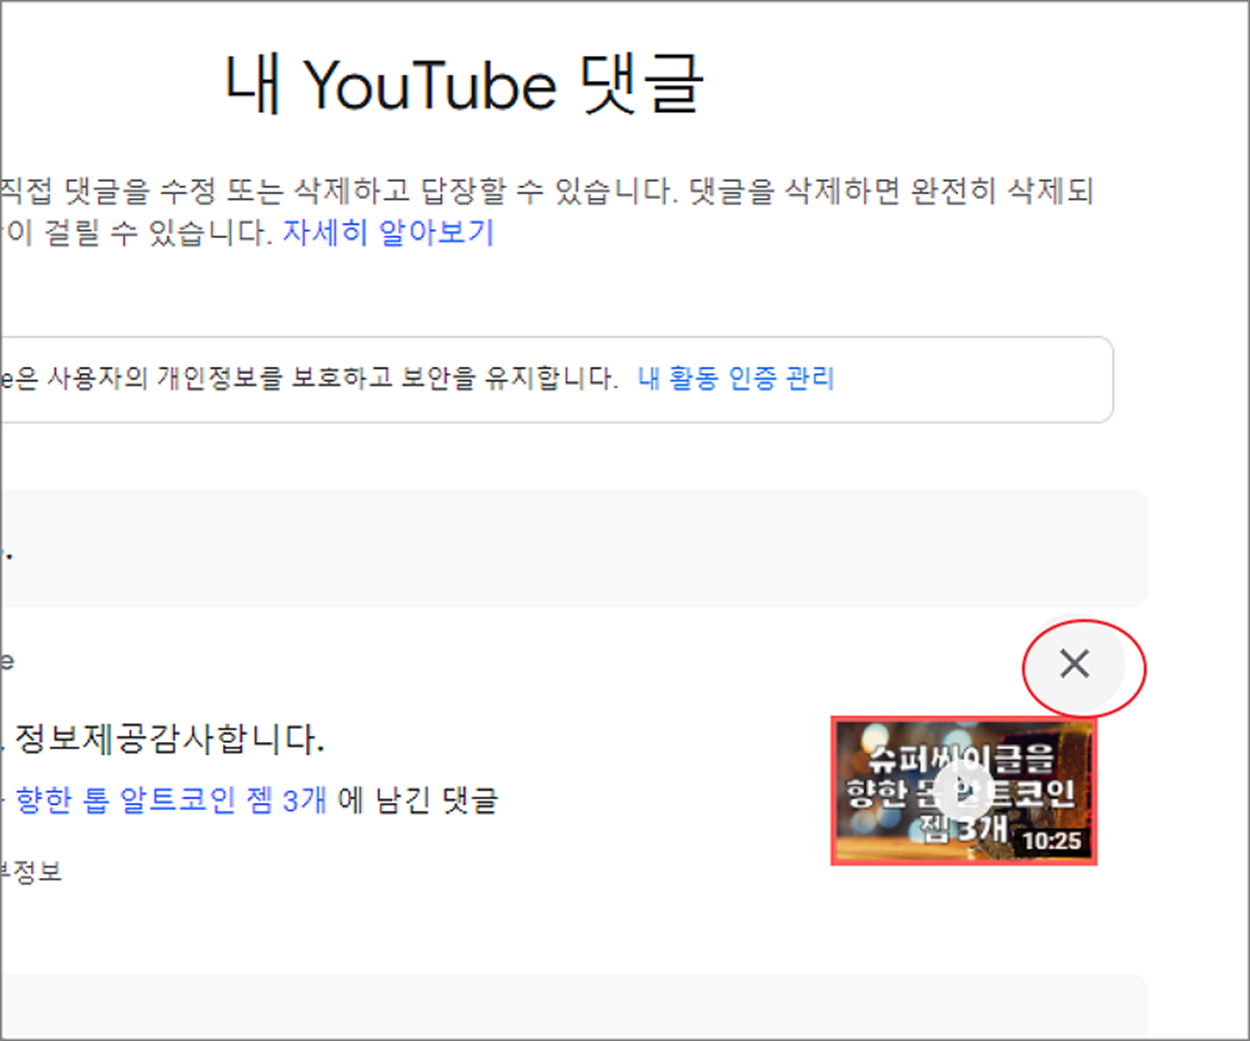Click the 내 YouTube 댓글 heading
1250x1041 pixels.
pos(465,84)
